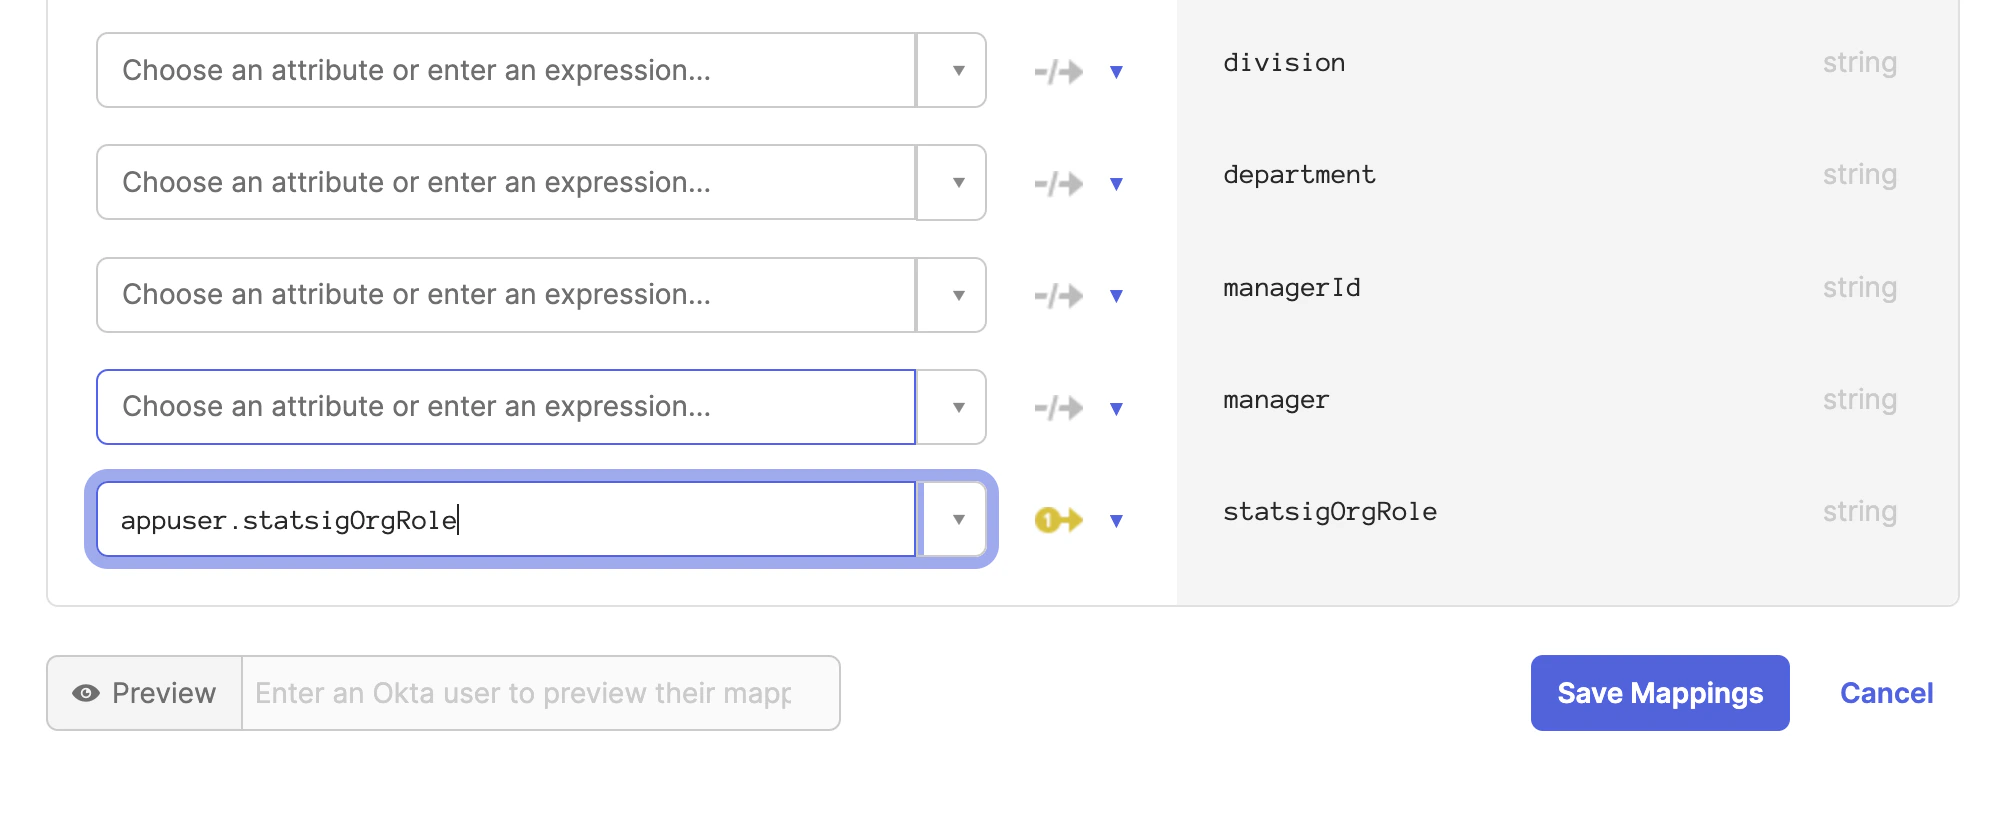Expand the attribute dropdown for the manager row
This screenshot has width=2004, height=830.
957,407
